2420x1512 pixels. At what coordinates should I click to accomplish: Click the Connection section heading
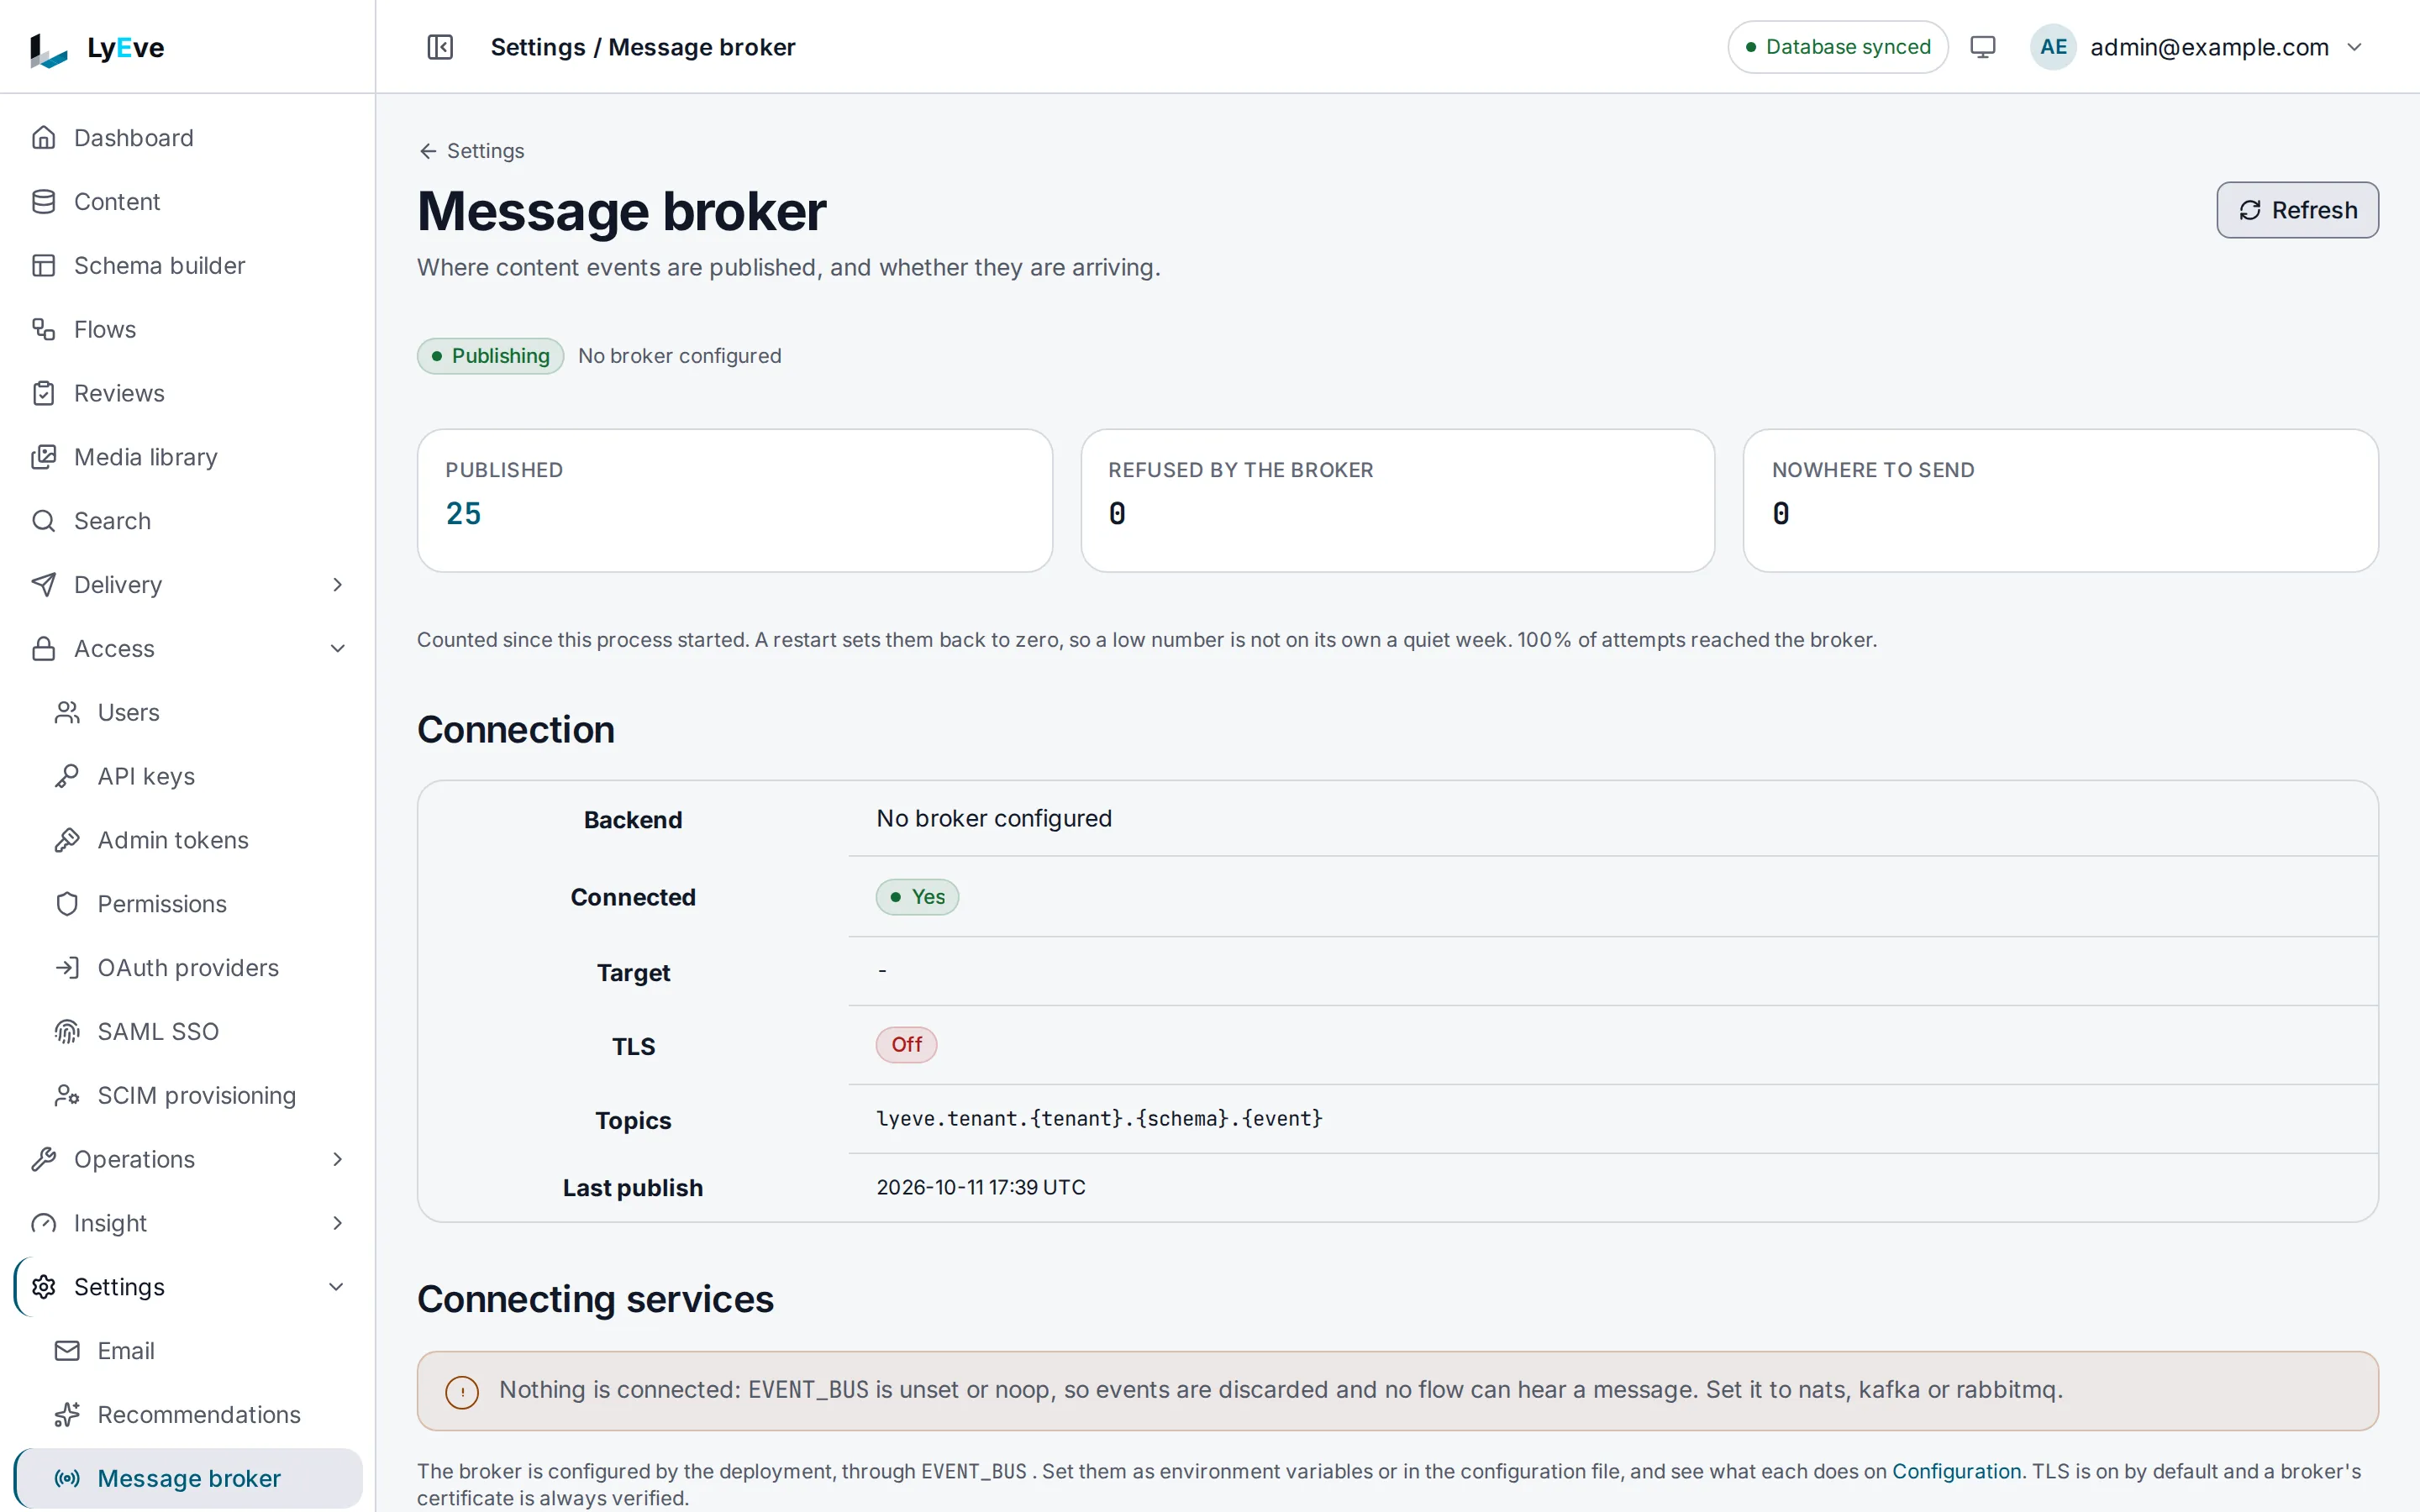pos(516,729)
